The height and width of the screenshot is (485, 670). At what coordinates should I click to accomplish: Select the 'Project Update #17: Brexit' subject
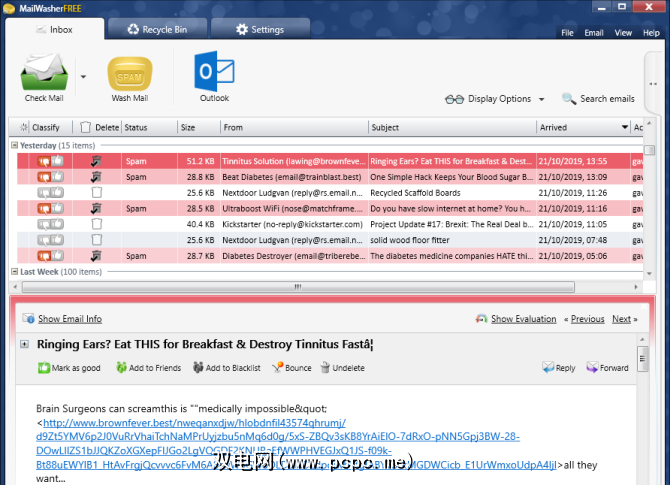451,224
